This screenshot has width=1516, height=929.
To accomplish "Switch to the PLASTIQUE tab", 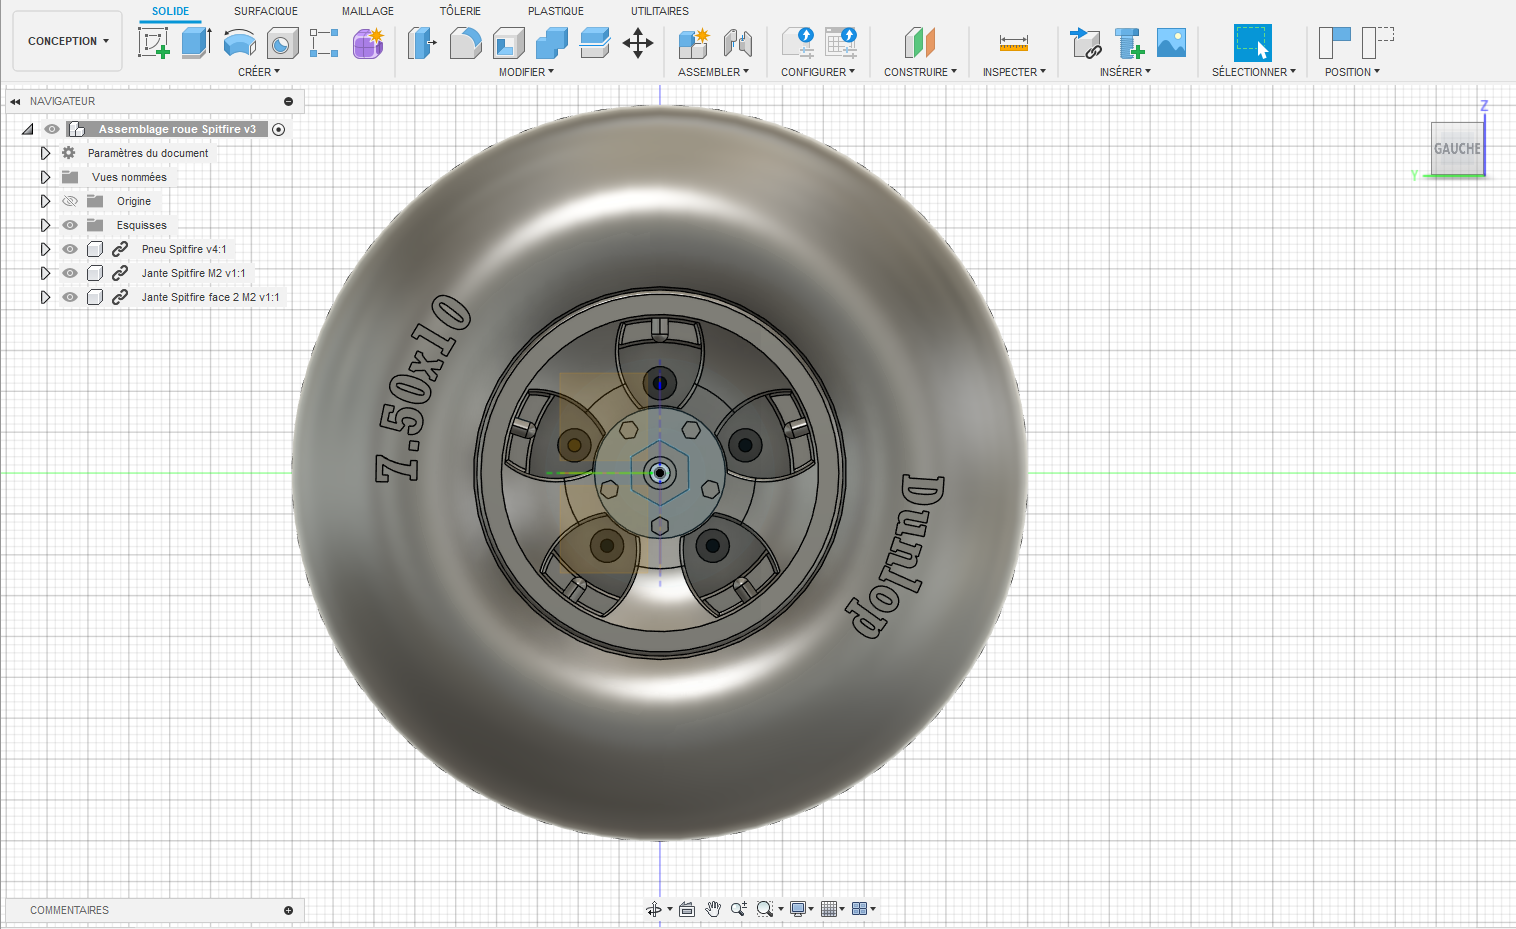I will click(556, 11).
